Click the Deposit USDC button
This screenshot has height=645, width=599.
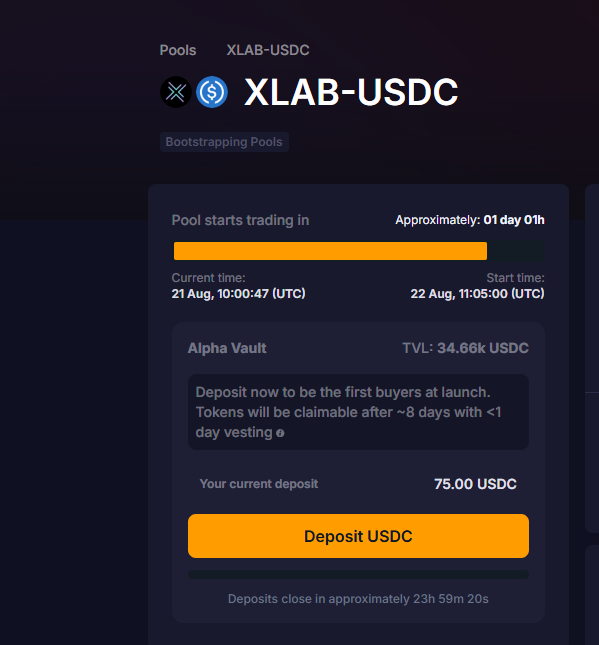(358, 536)
